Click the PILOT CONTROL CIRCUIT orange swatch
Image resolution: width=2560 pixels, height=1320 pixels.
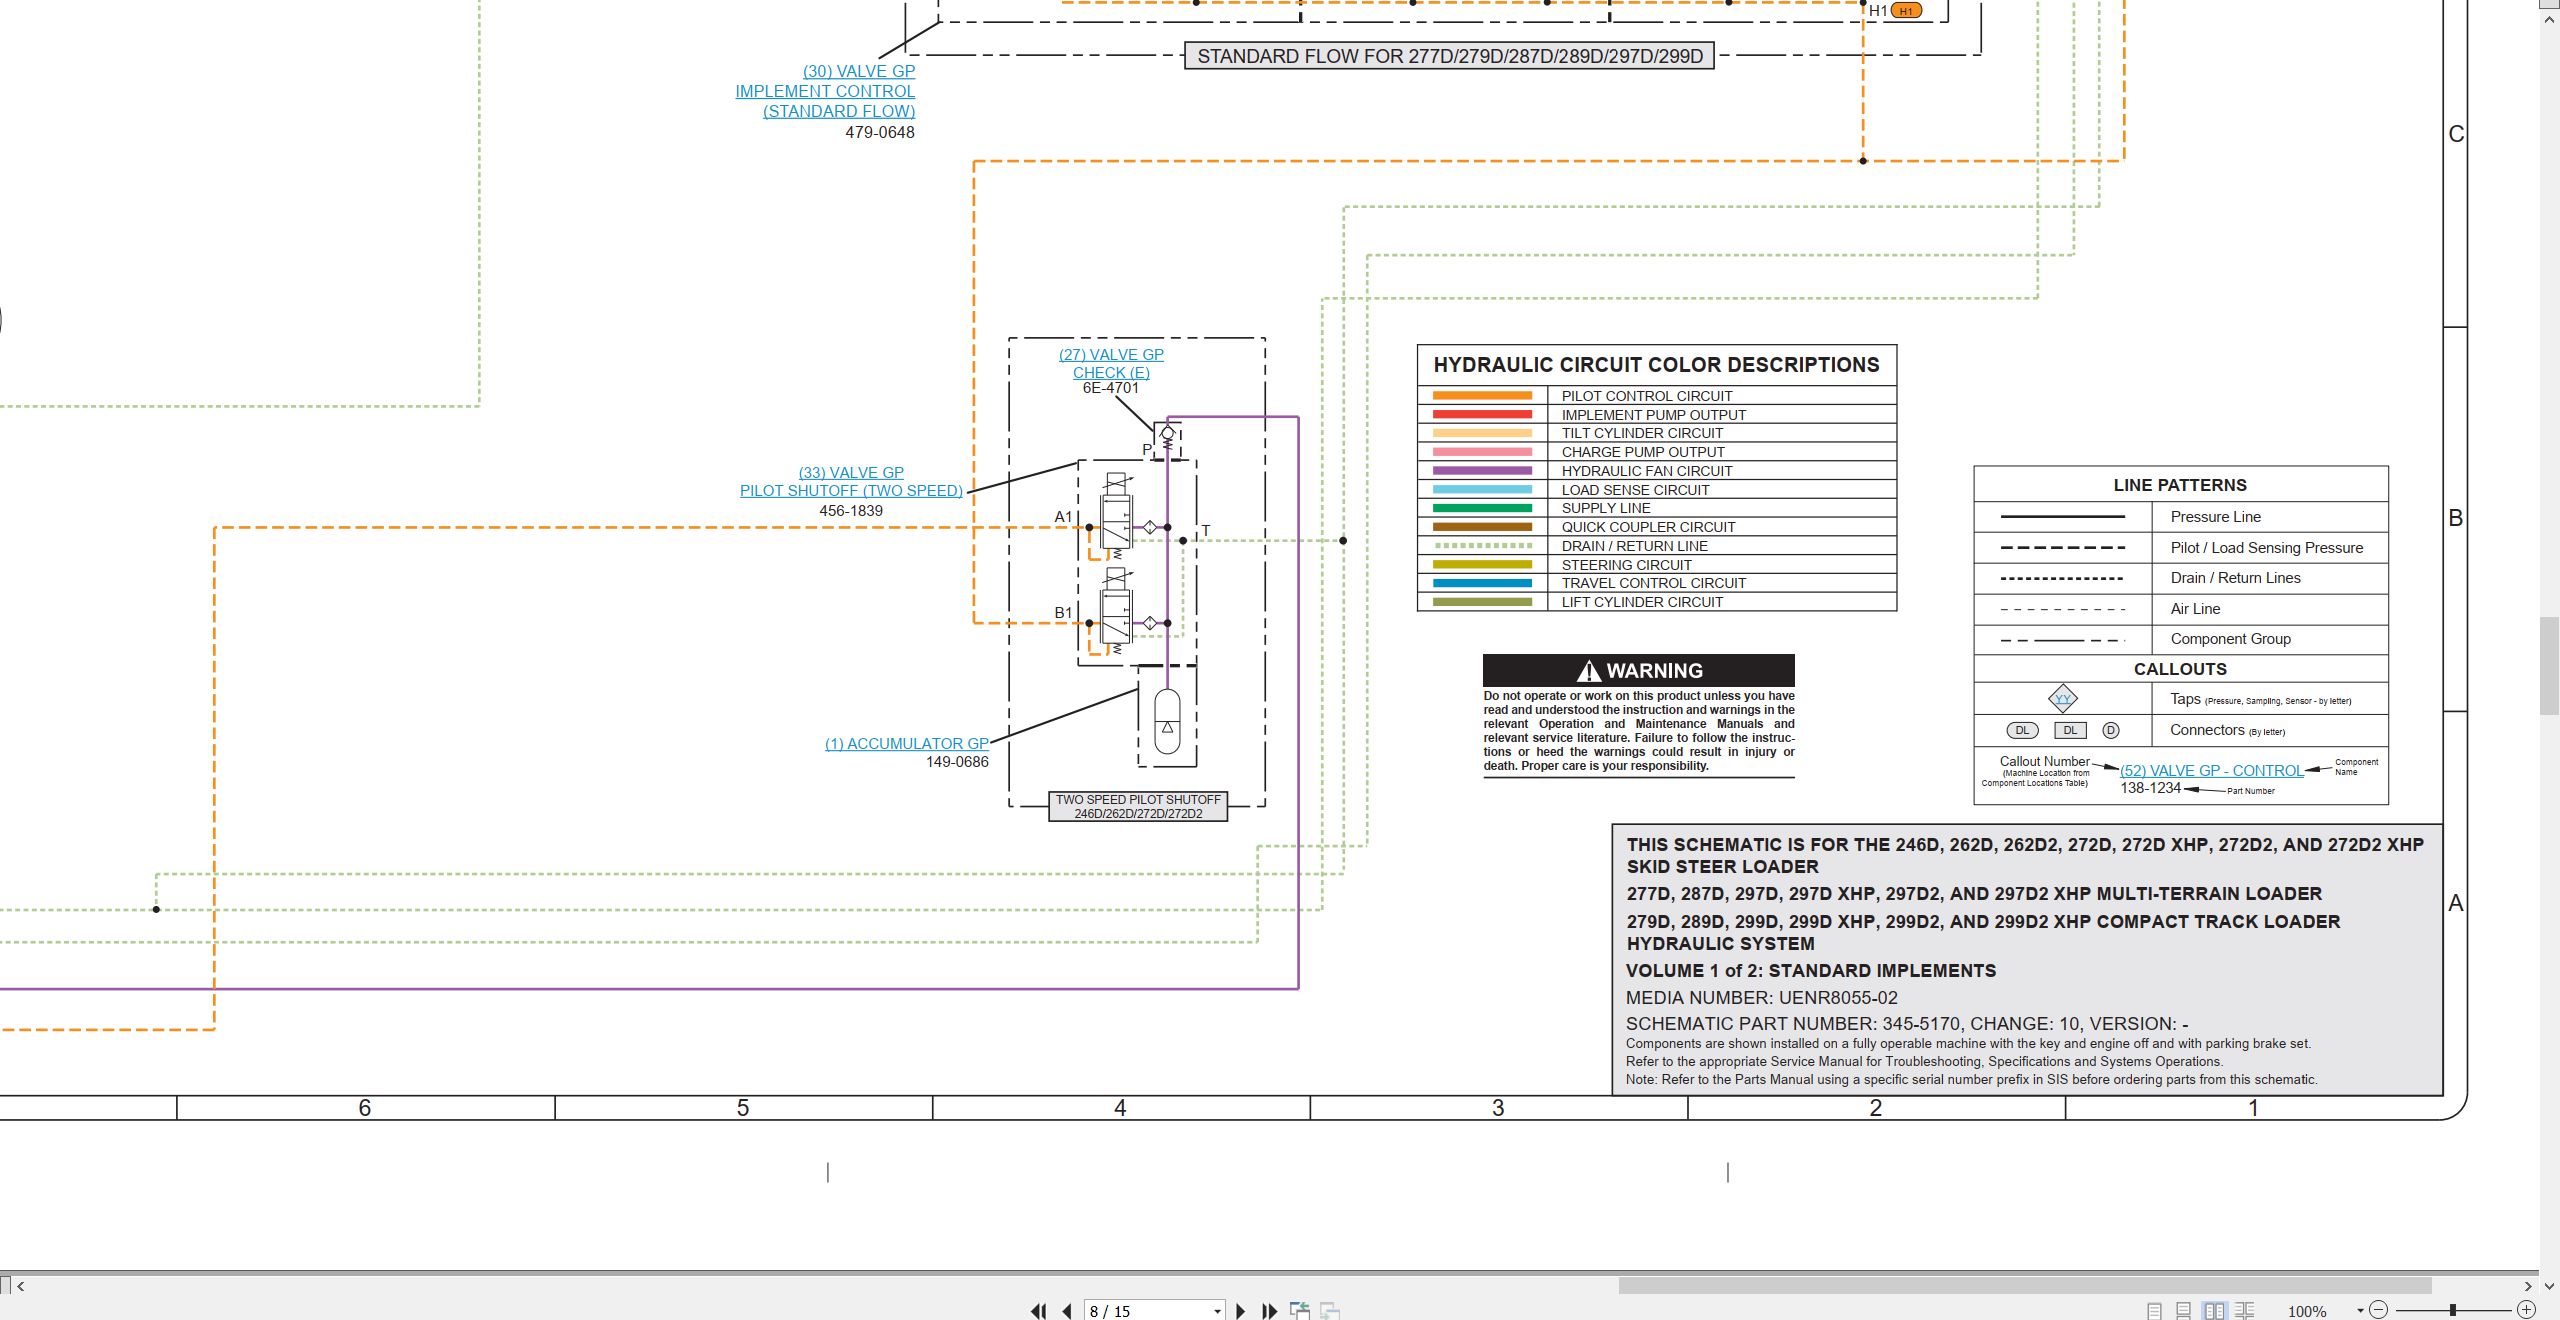pos(1482,395)
